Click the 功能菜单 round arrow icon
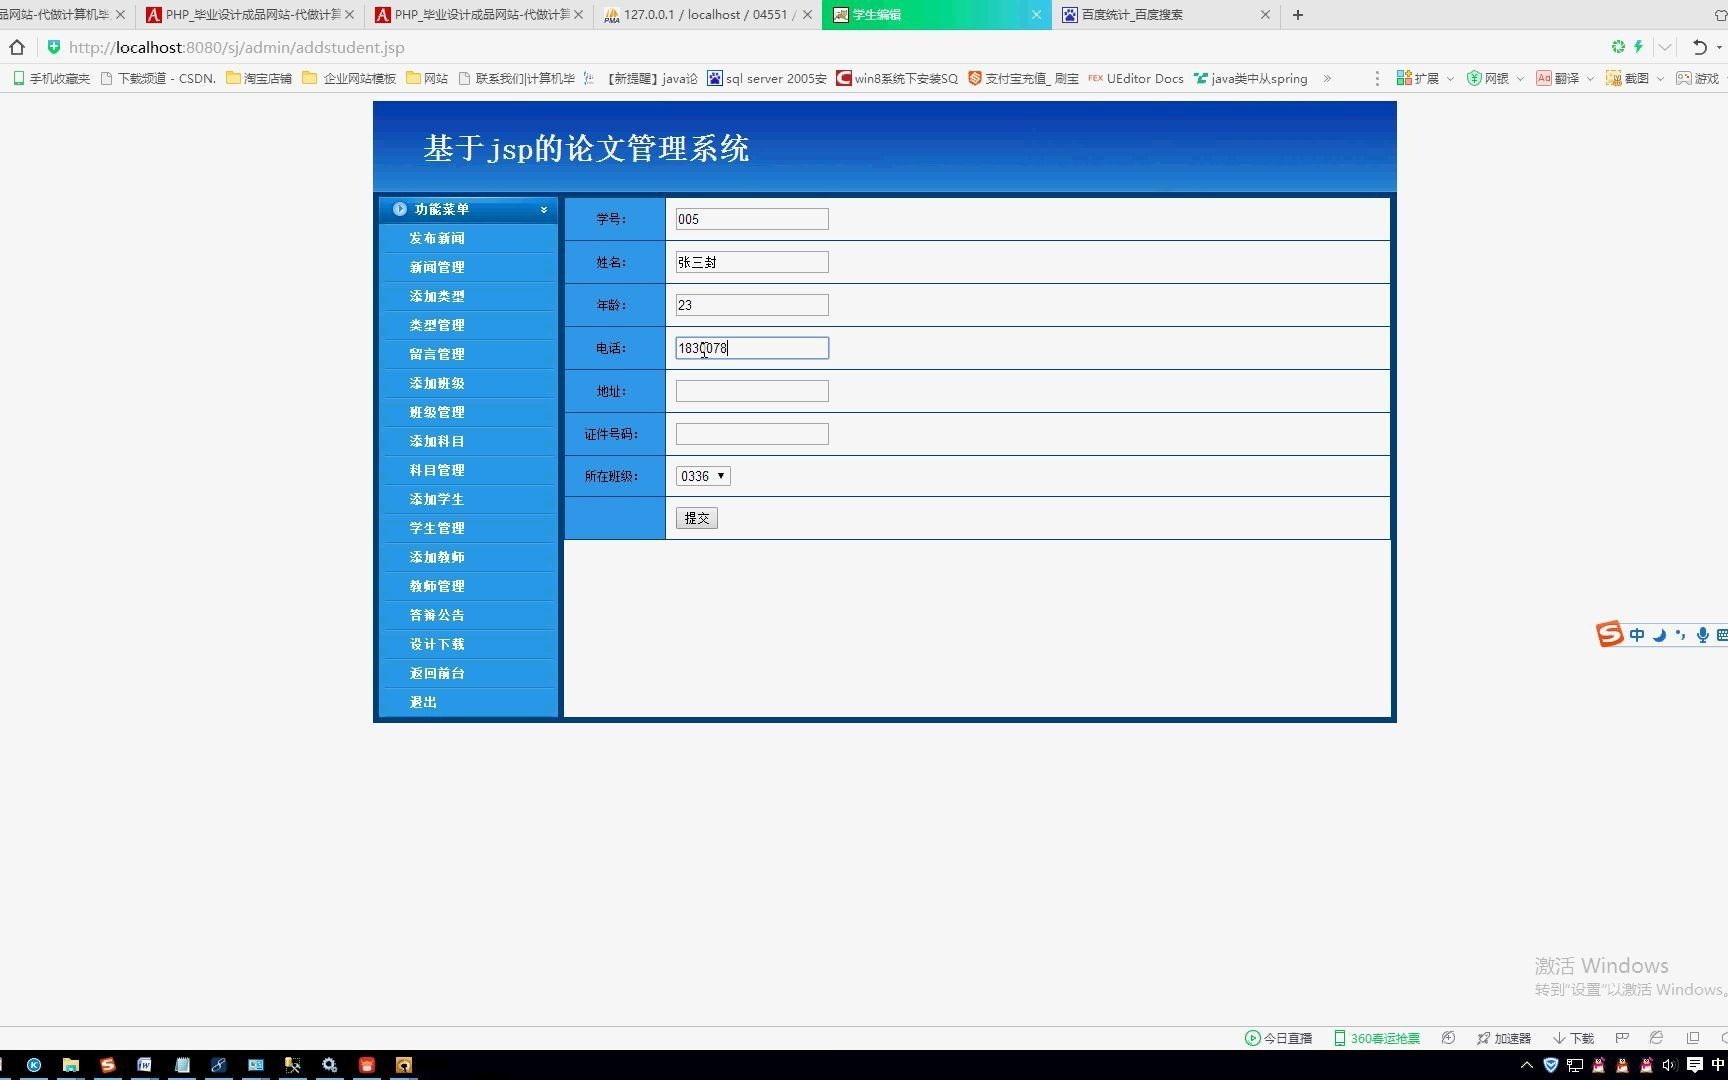Screen dimensions: 1728x1080 [x=400, y=209]
